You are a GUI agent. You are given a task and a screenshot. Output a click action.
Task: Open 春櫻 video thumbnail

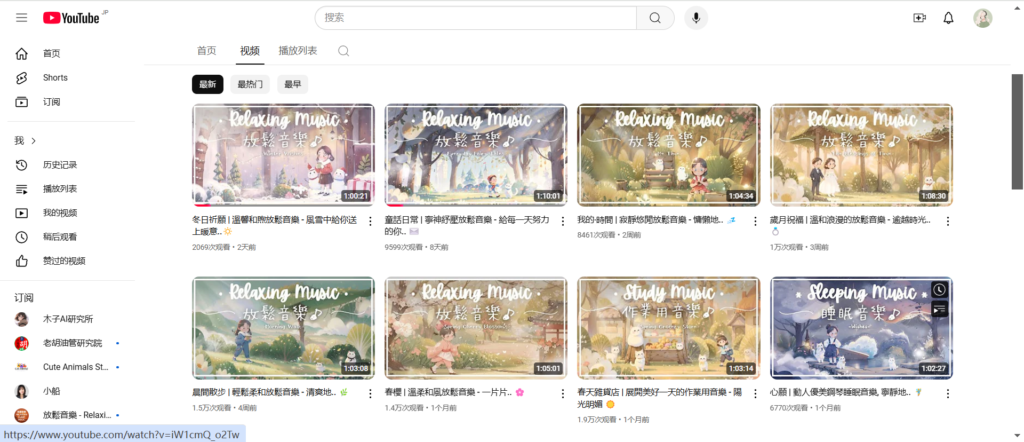tap(476, 328)
